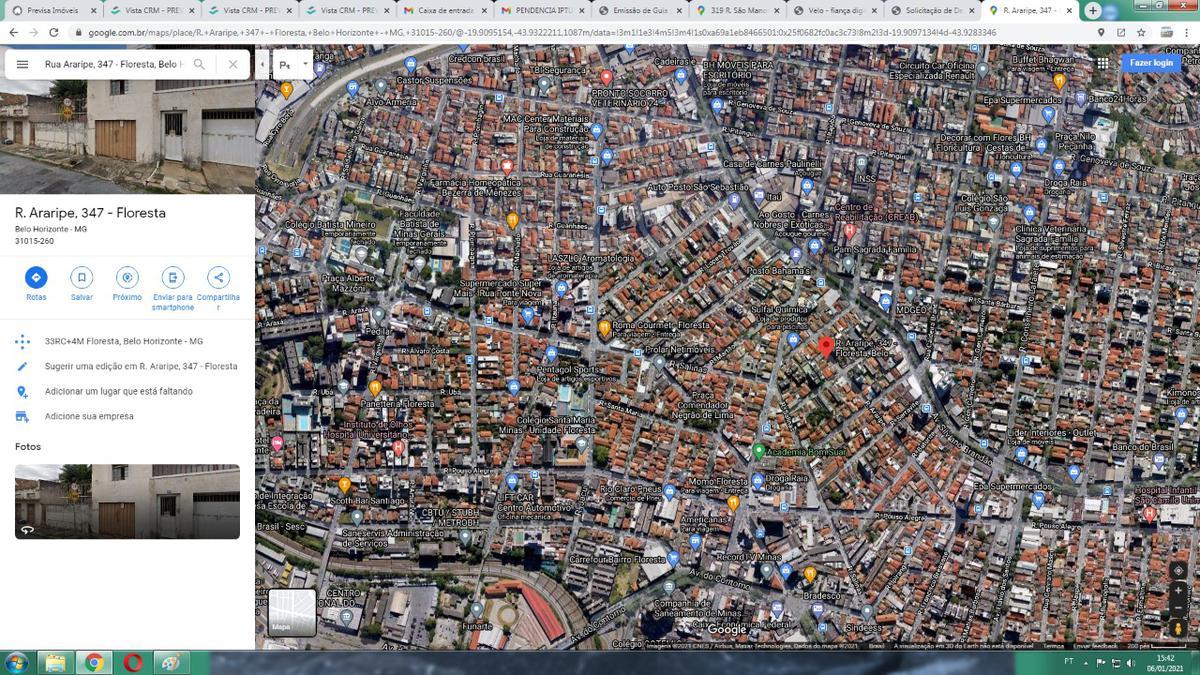Collapse the side panel arrow
The height and width of the screenshot is (675, 1200).
pos(262,65)
